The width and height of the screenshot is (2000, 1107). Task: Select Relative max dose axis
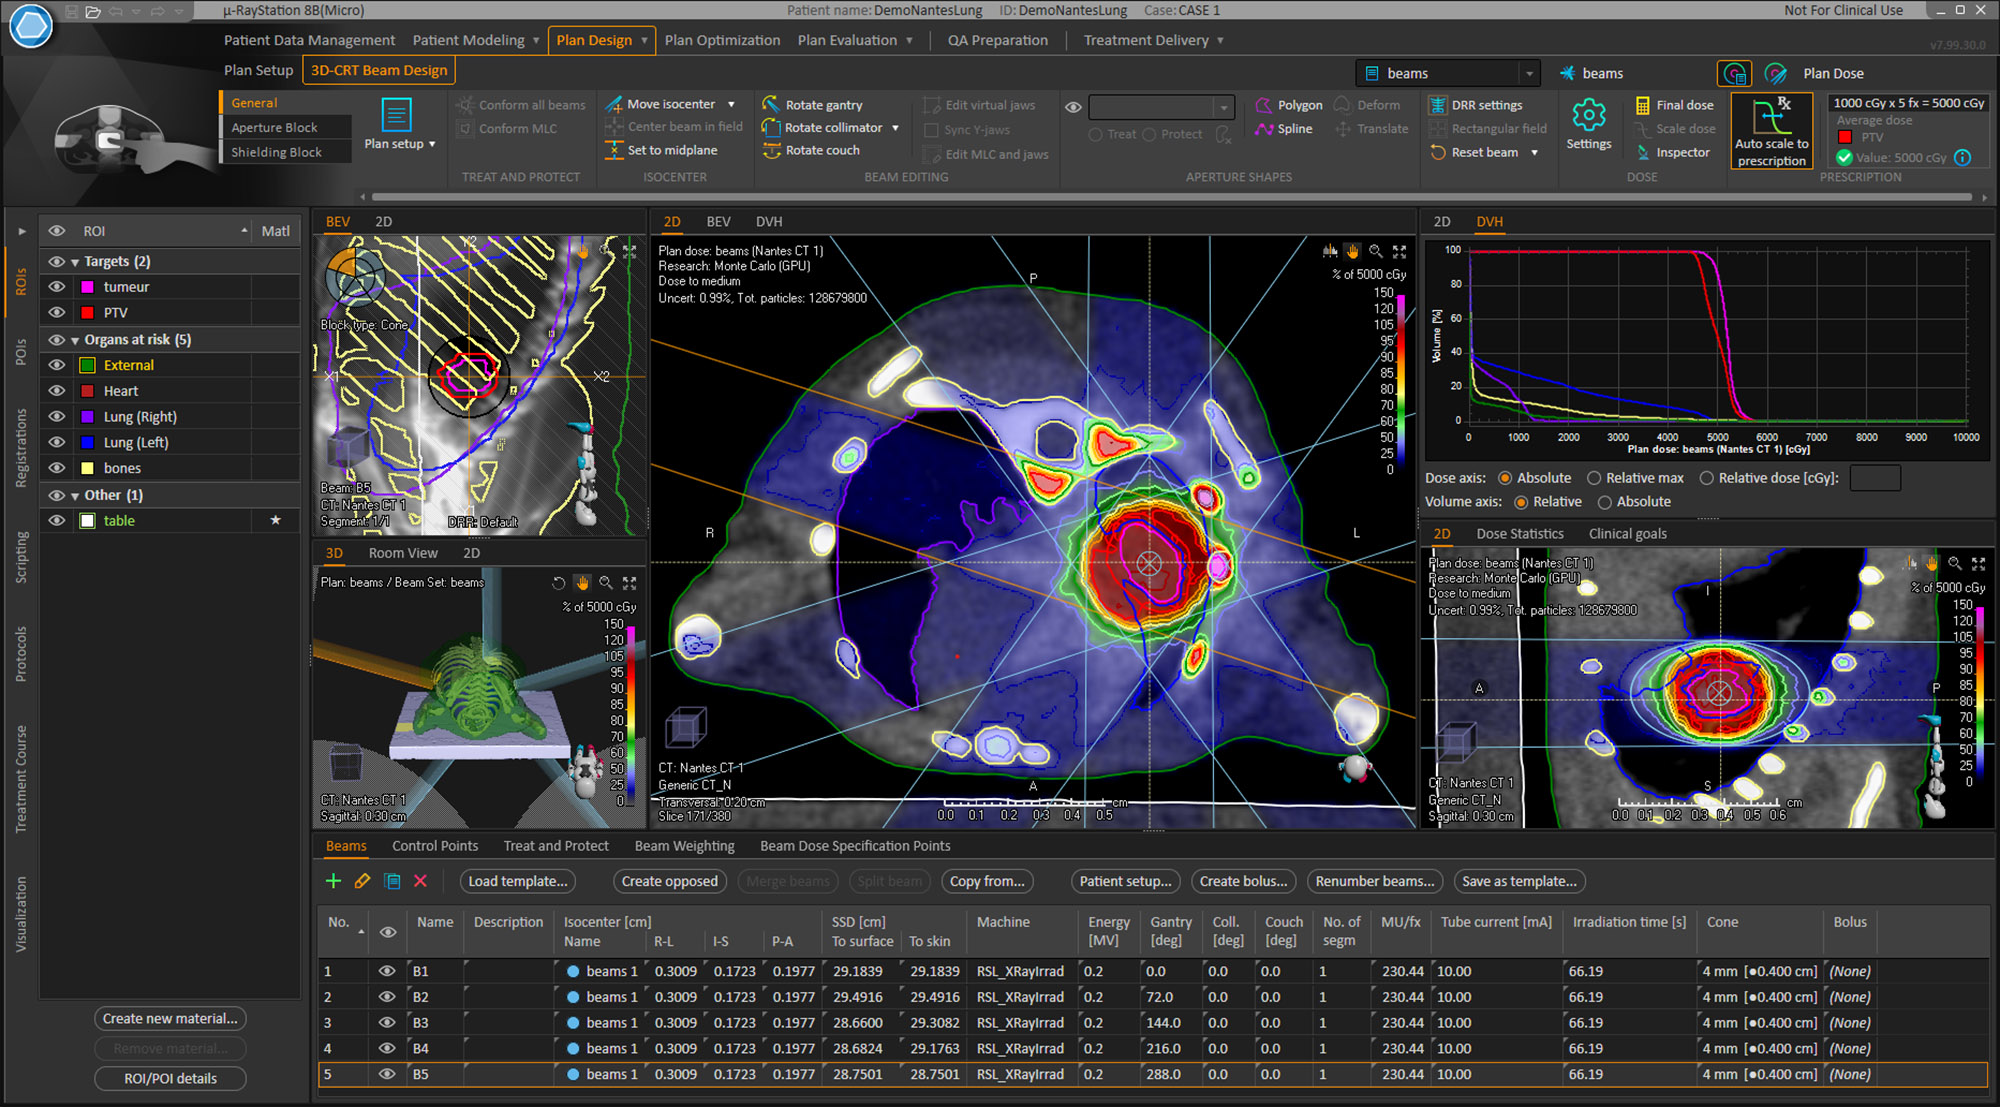[x=1595, y=478]
